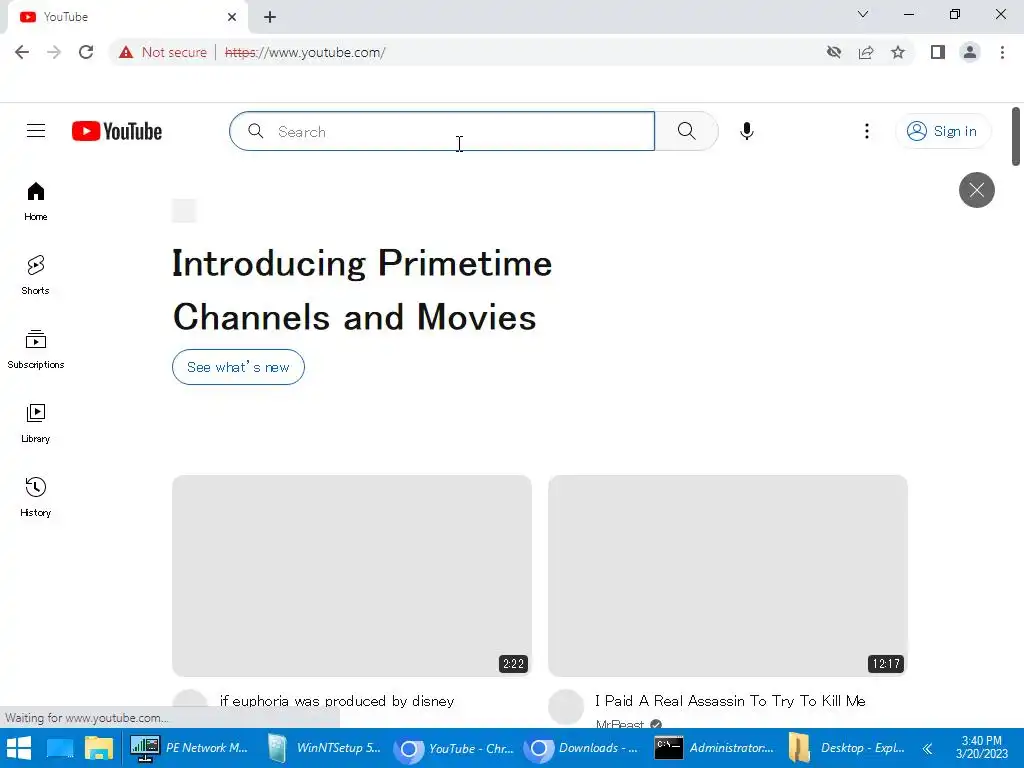The image size is (1024, 768).
Task: Click the crossed-eye icon in address bar
Action: point(834,52)
